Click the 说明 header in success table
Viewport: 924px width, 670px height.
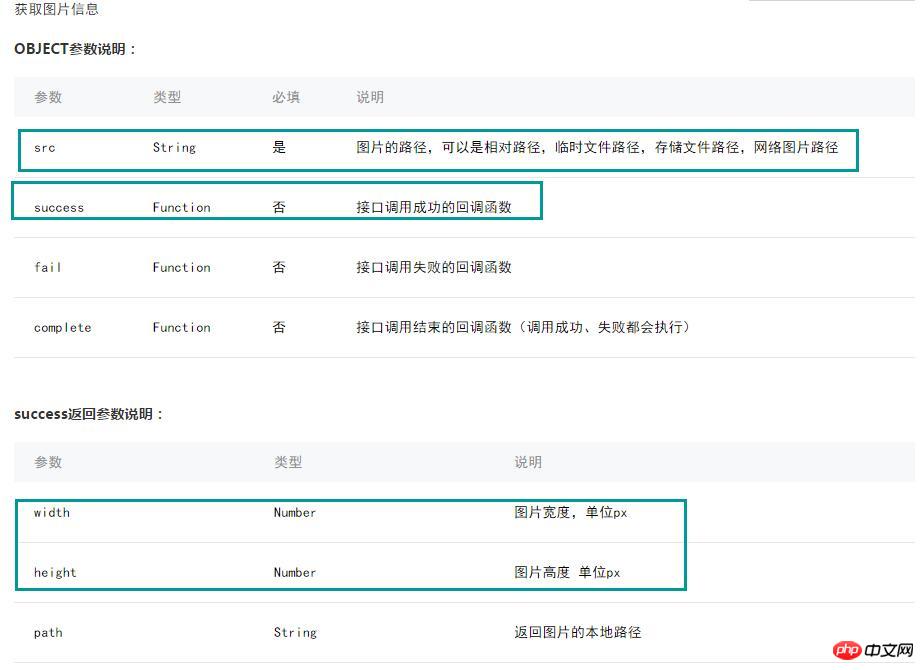(x=528, y=462)
